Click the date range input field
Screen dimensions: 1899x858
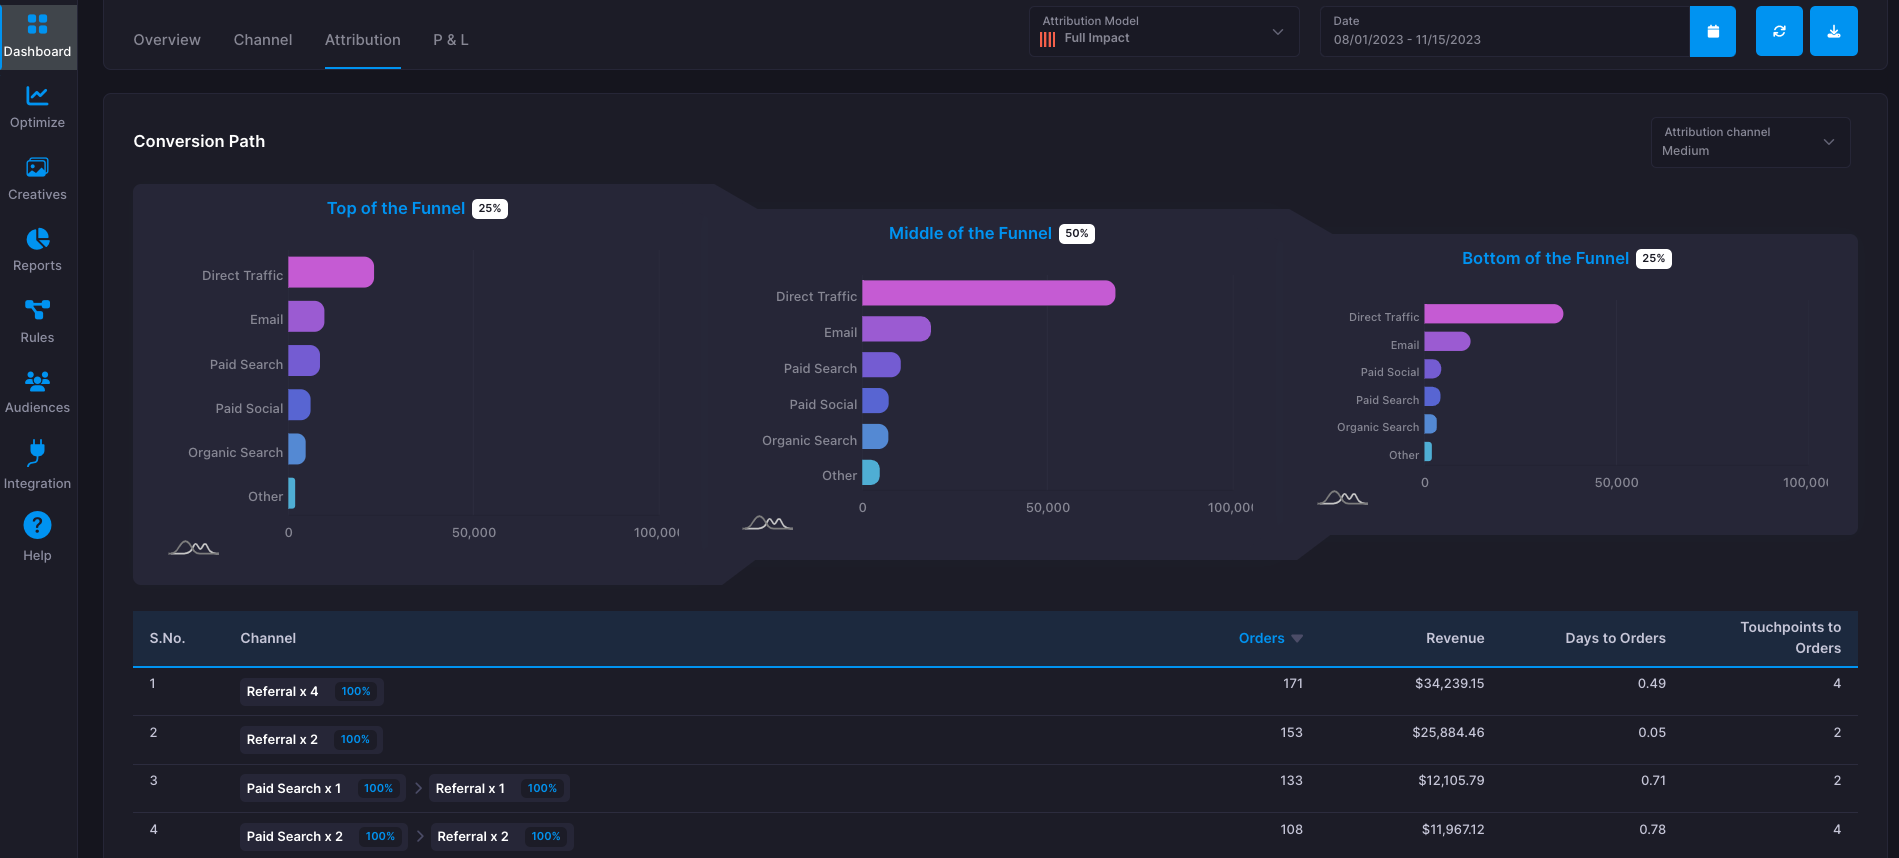tap(1505, 31)
